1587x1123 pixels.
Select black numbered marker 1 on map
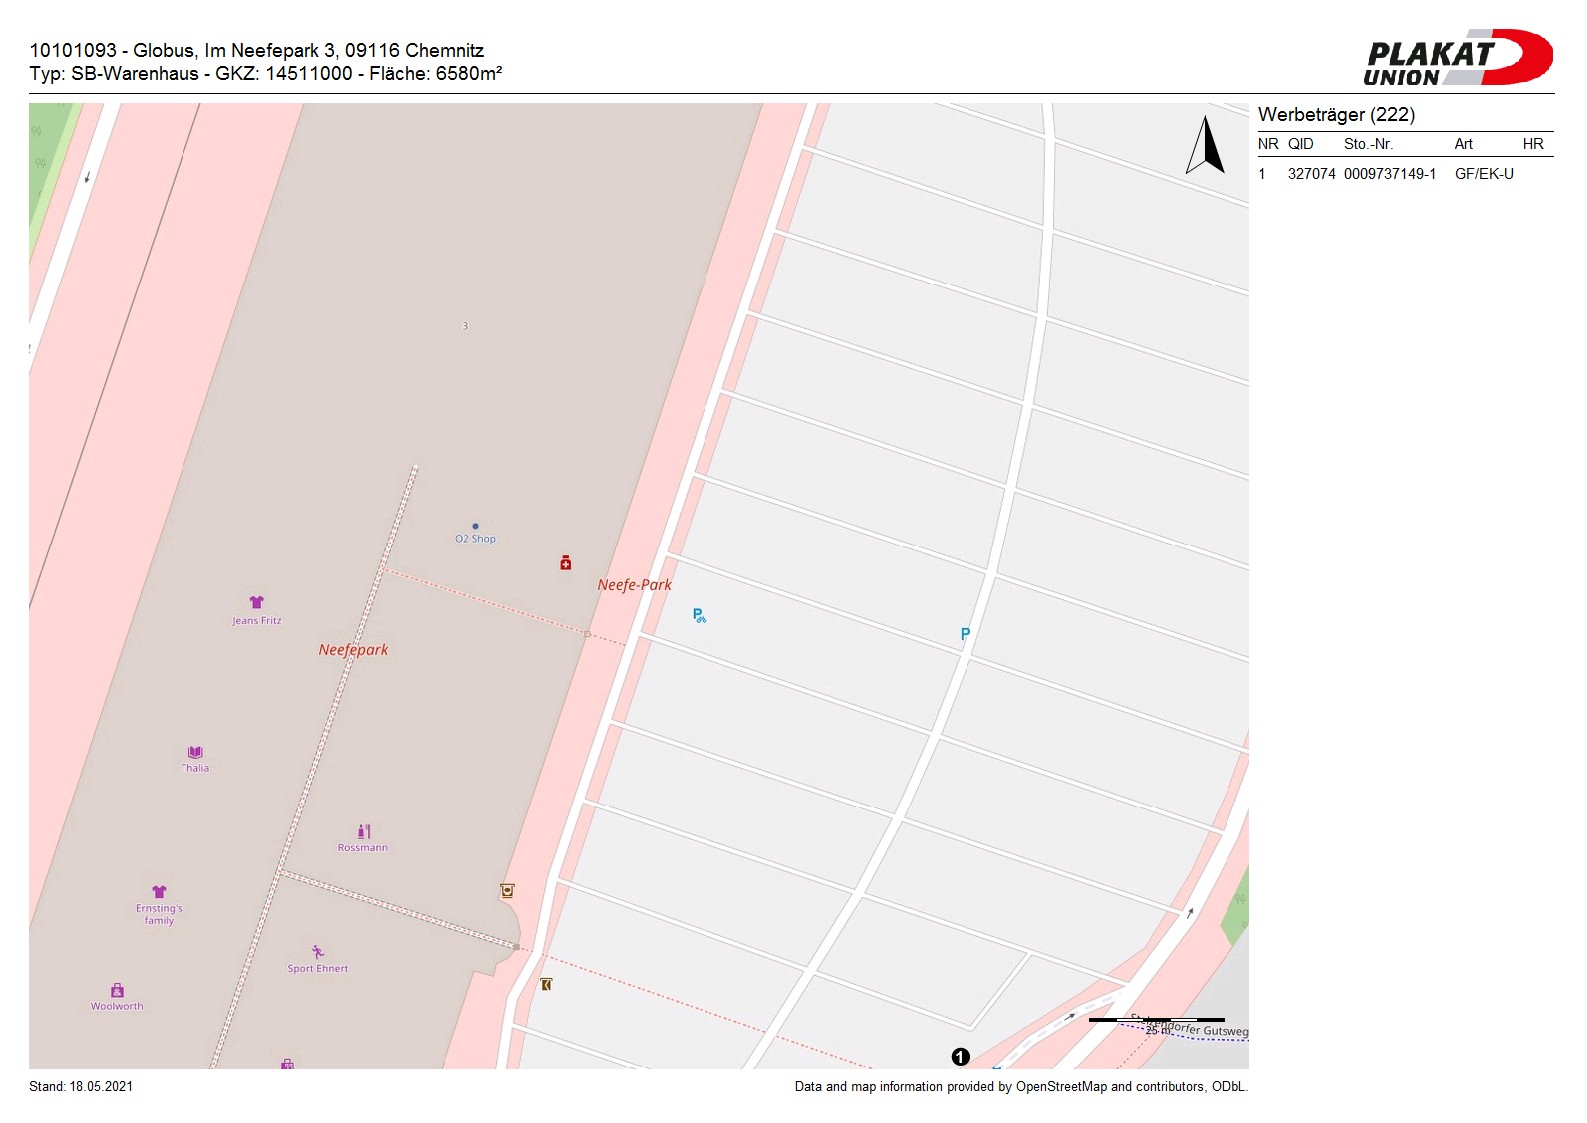pos(960,1057)
